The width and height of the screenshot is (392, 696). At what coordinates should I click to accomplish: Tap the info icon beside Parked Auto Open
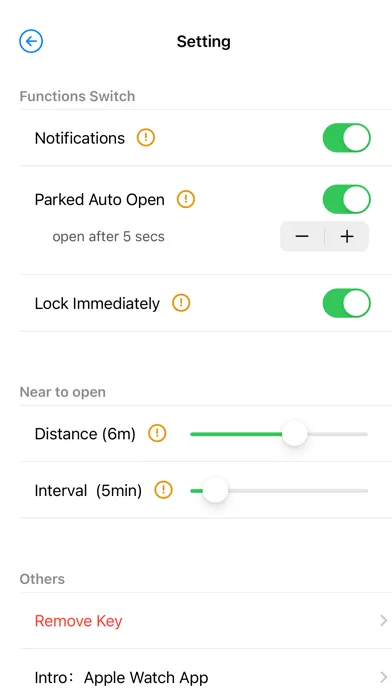tap(186, 199)
